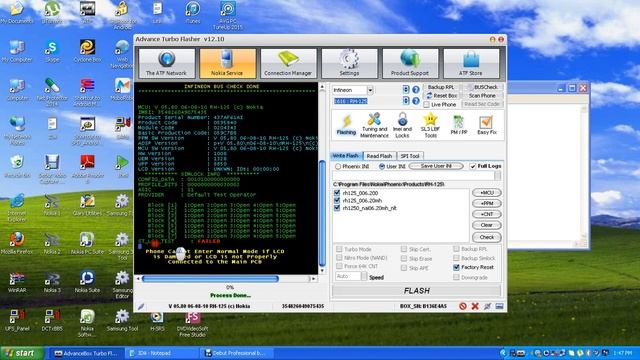
Task: Toggle the Live Phone checkbox
Action: point(427,105)
